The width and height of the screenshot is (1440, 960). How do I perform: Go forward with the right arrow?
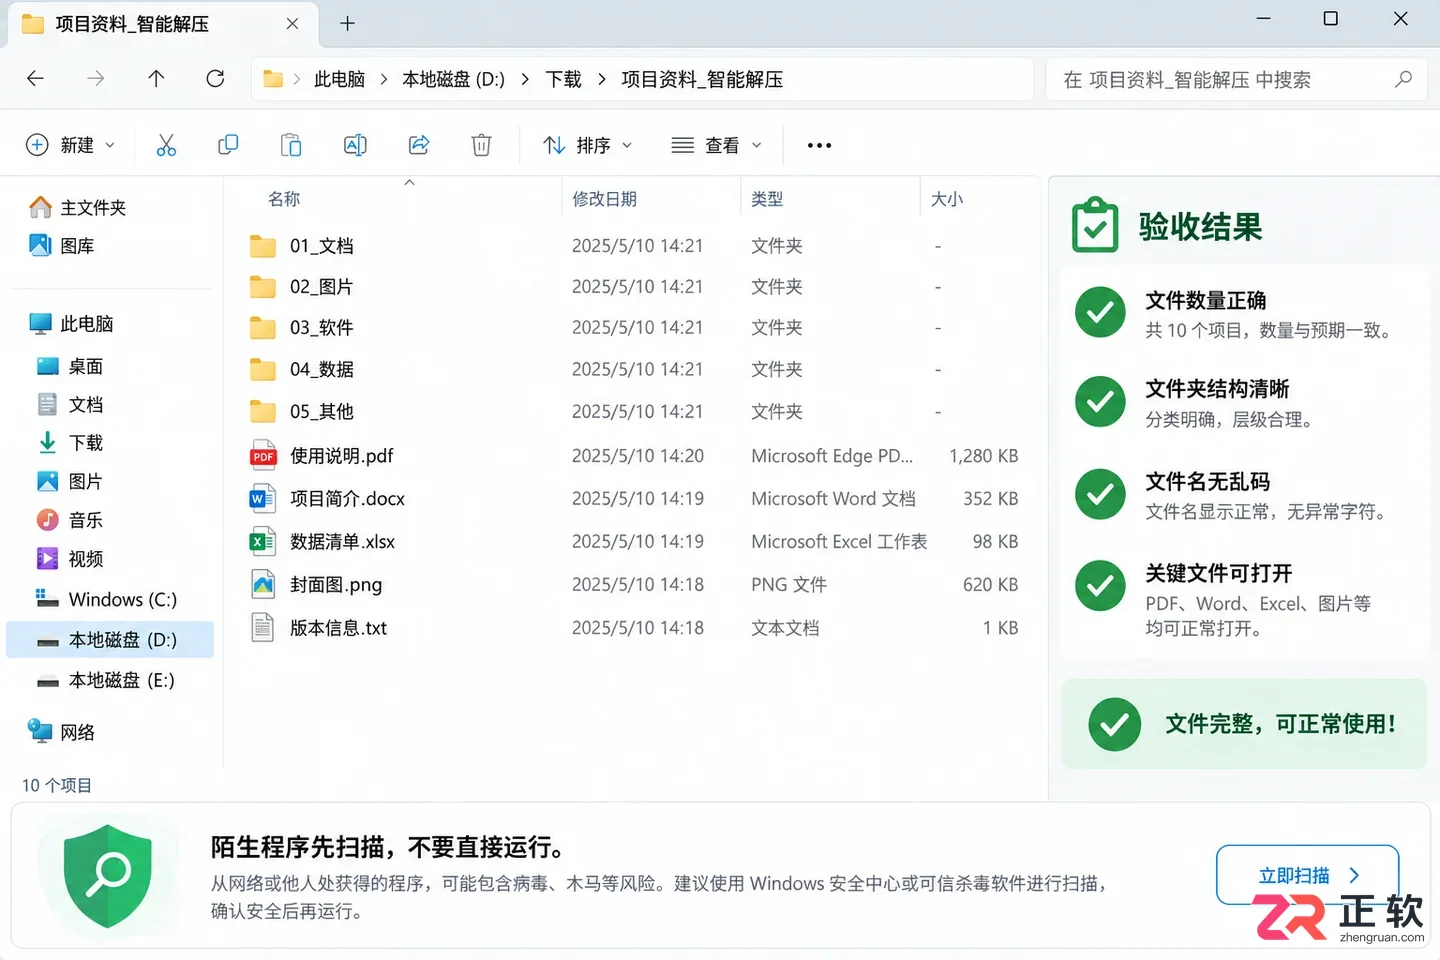(x=95, y=79)
